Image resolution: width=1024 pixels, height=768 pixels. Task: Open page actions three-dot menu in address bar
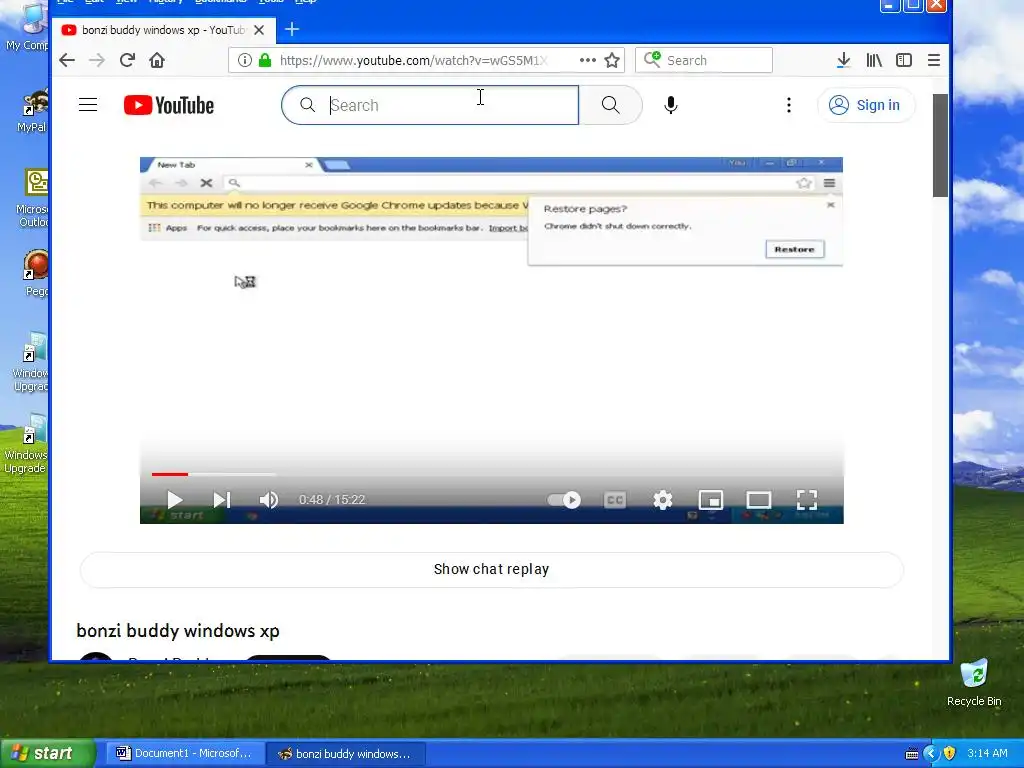tap(587, 60)
